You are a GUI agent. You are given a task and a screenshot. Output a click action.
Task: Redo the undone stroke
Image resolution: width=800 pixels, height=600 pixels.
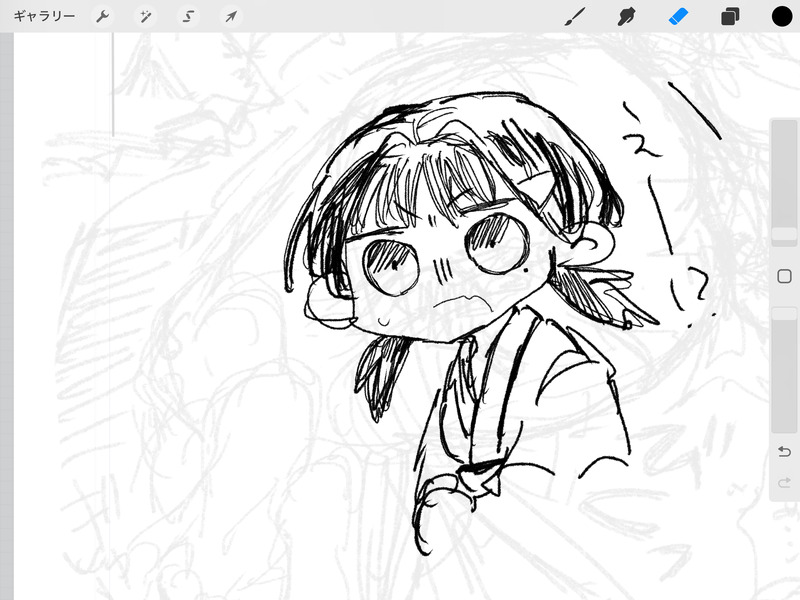[x=784, y=482]
